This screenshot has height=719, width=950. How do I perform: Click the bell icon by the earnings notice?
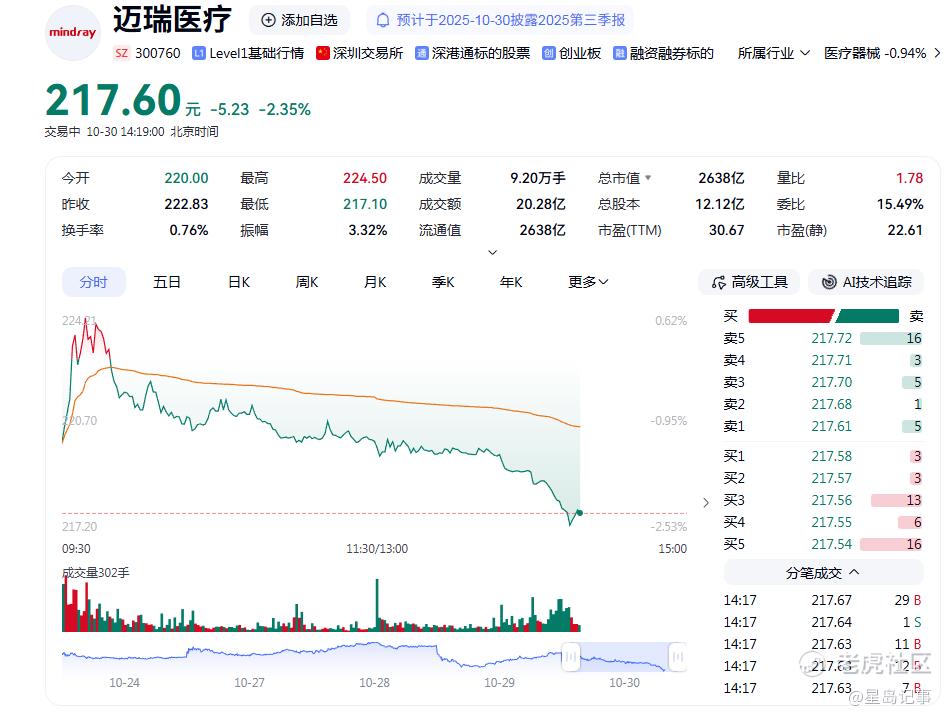pos(382,21)
